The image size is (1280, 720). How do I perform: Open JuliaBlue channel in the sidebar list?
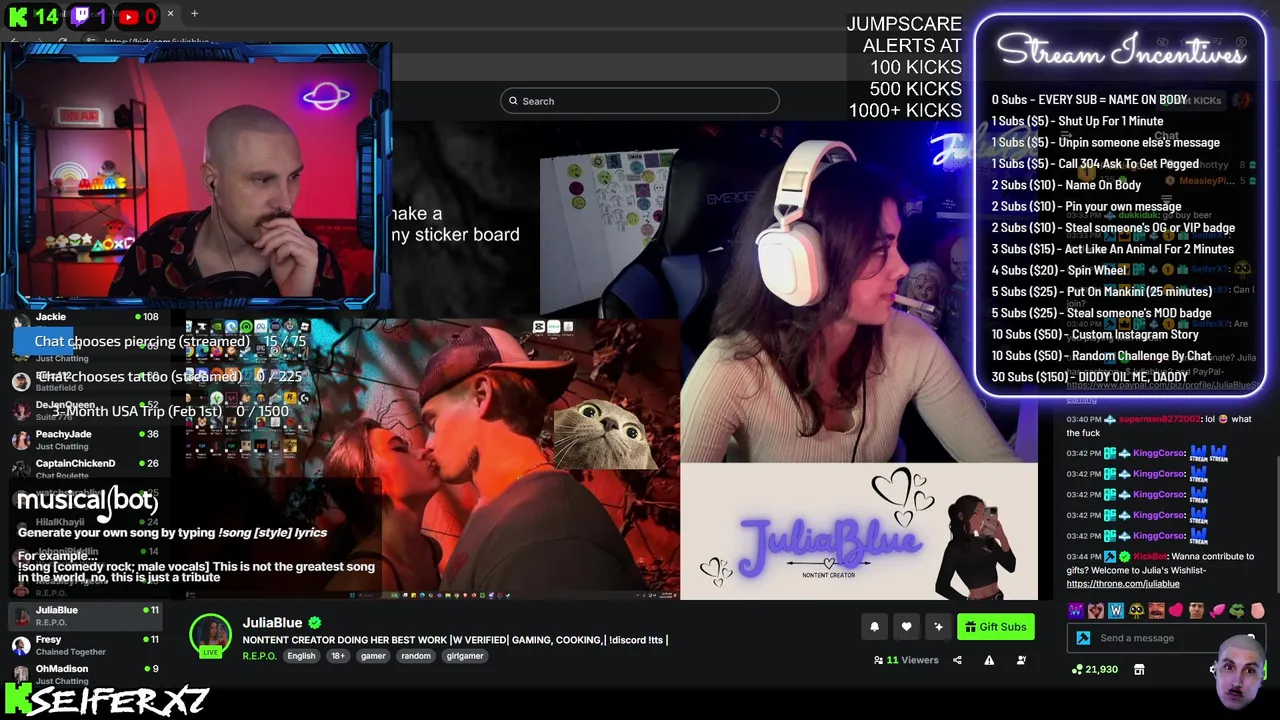click(85, 615)
